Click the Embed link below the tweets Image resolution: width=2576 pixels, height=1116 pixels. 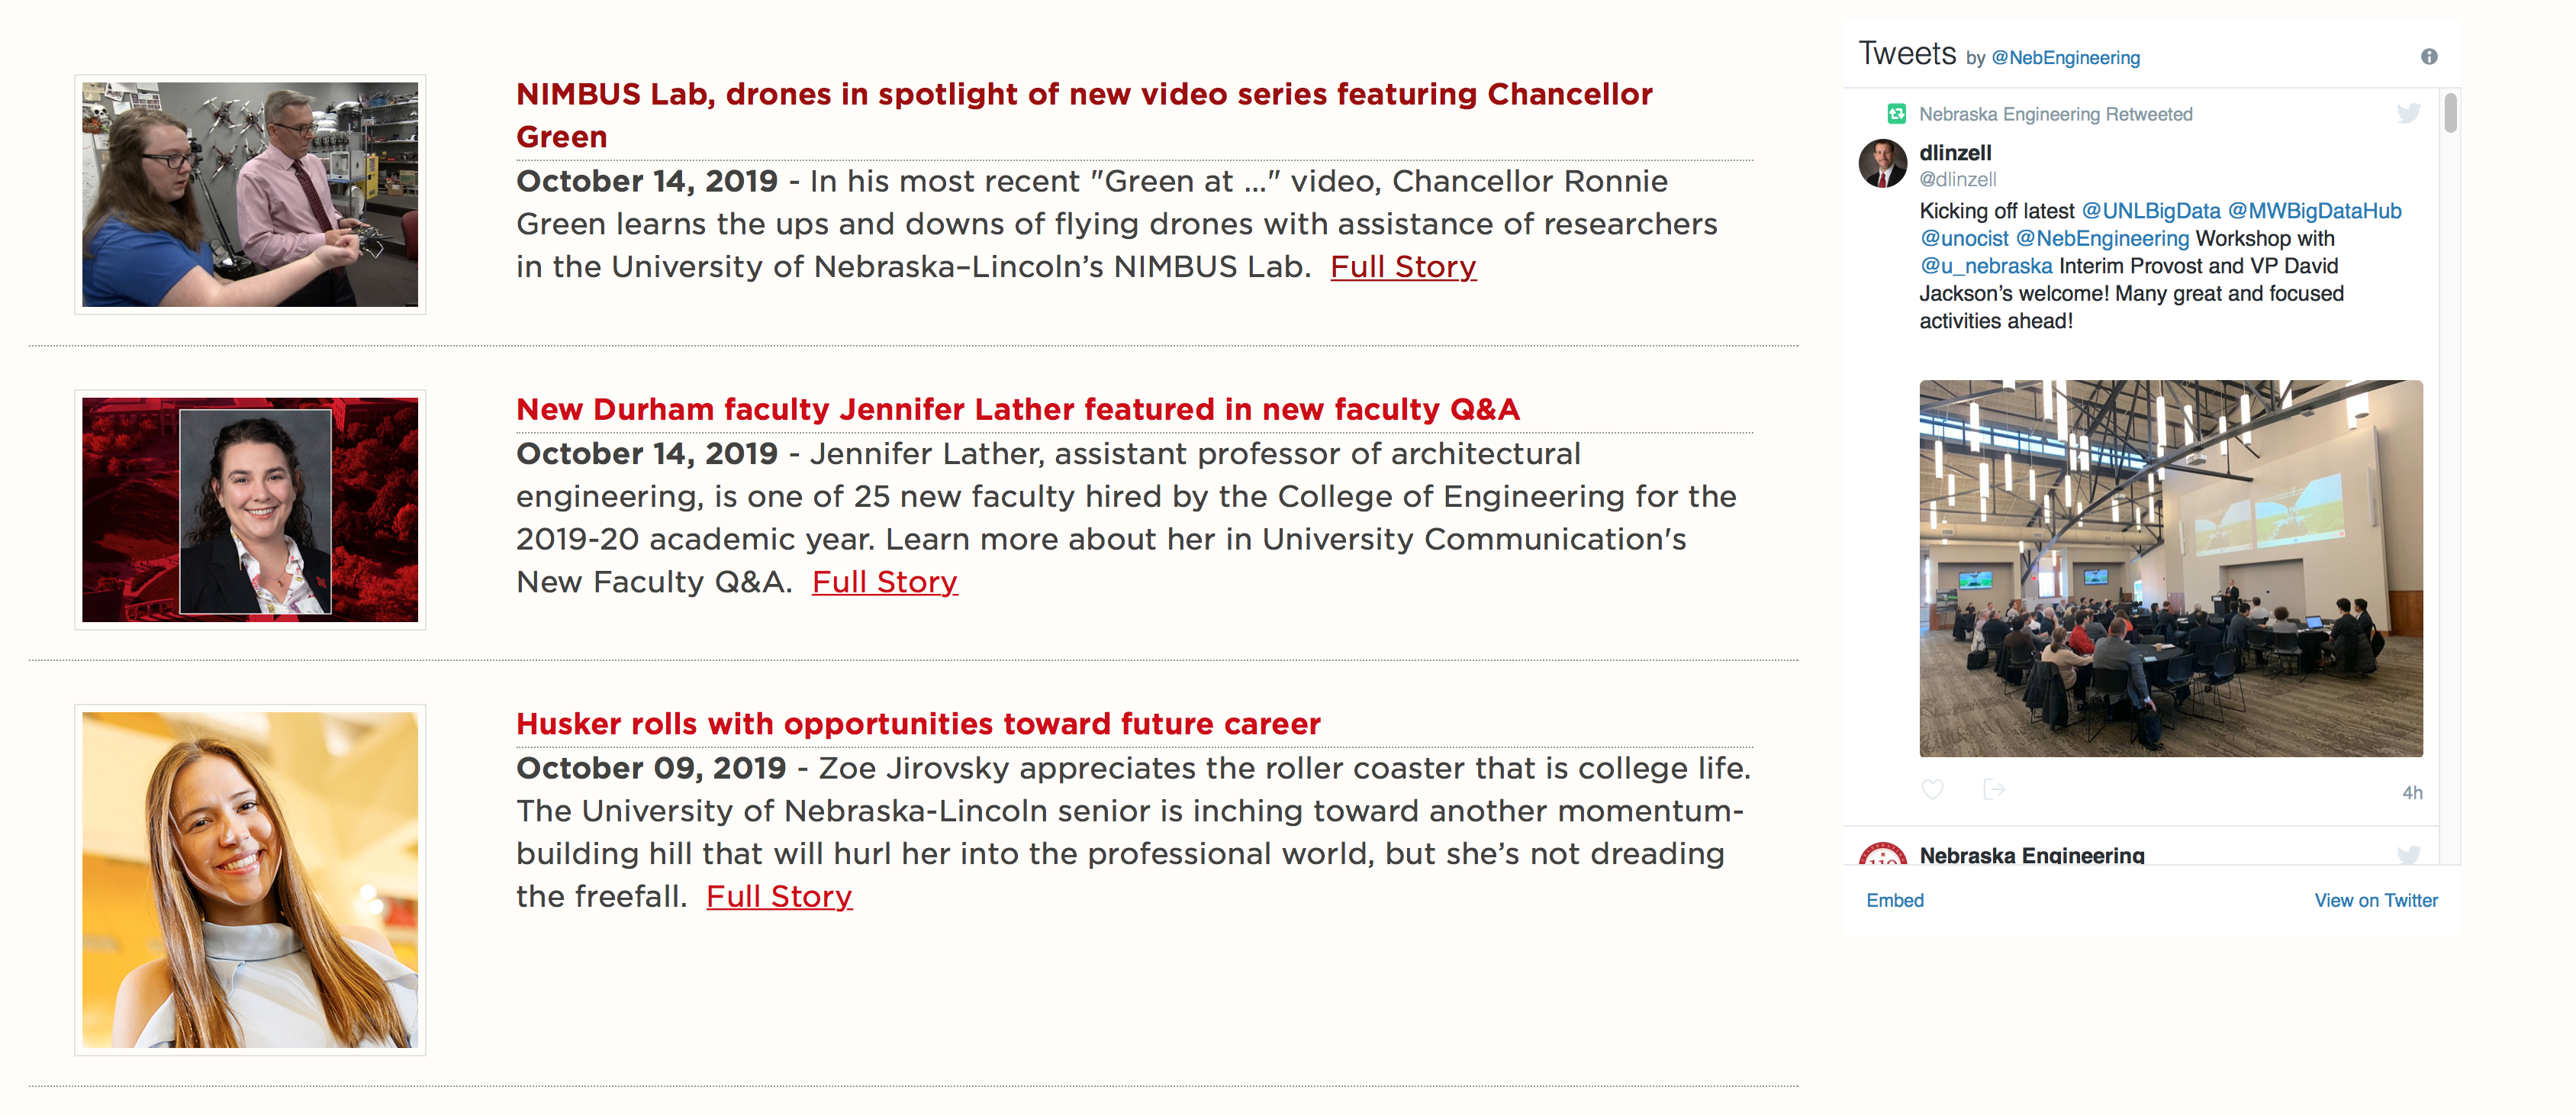pyautogui.click(x=1894, y=900)
